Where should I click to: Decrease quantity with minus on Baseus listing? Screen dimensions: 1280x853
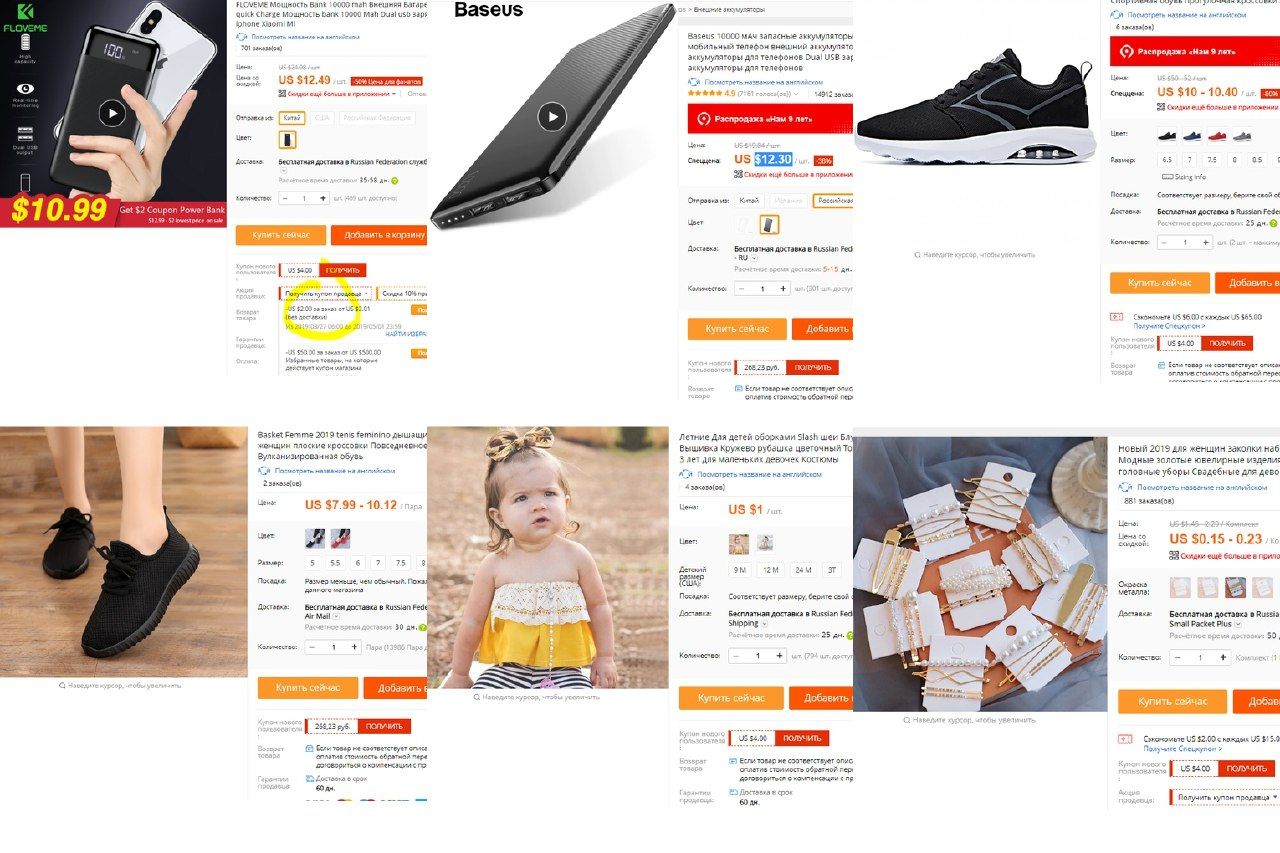pyautogui.click(x=742, y=289)
